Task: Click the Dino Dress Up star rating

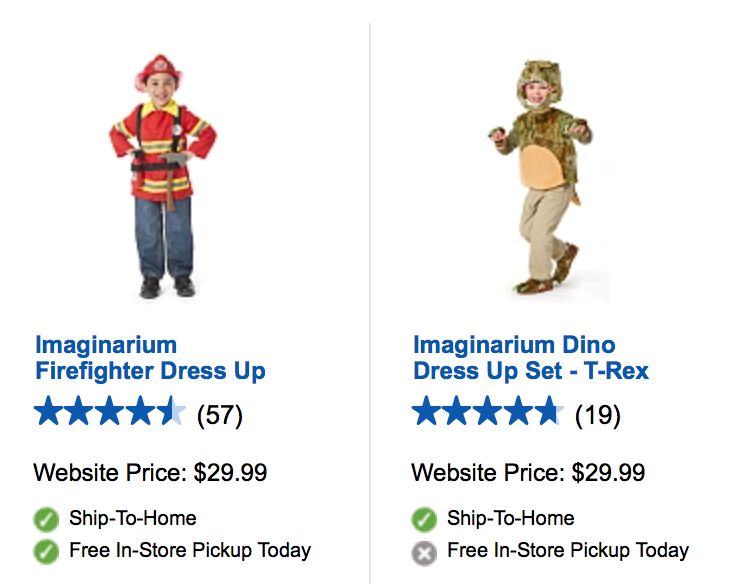Action: coord(488,412)
